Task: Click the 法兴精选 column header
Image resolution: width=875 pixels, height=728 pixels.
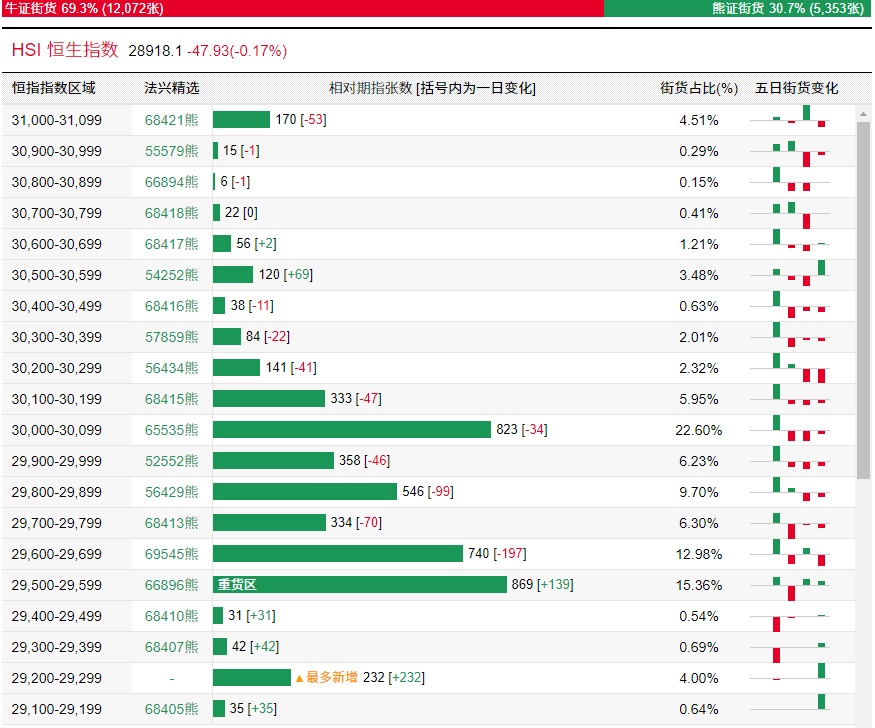Action: coord(171,88)
